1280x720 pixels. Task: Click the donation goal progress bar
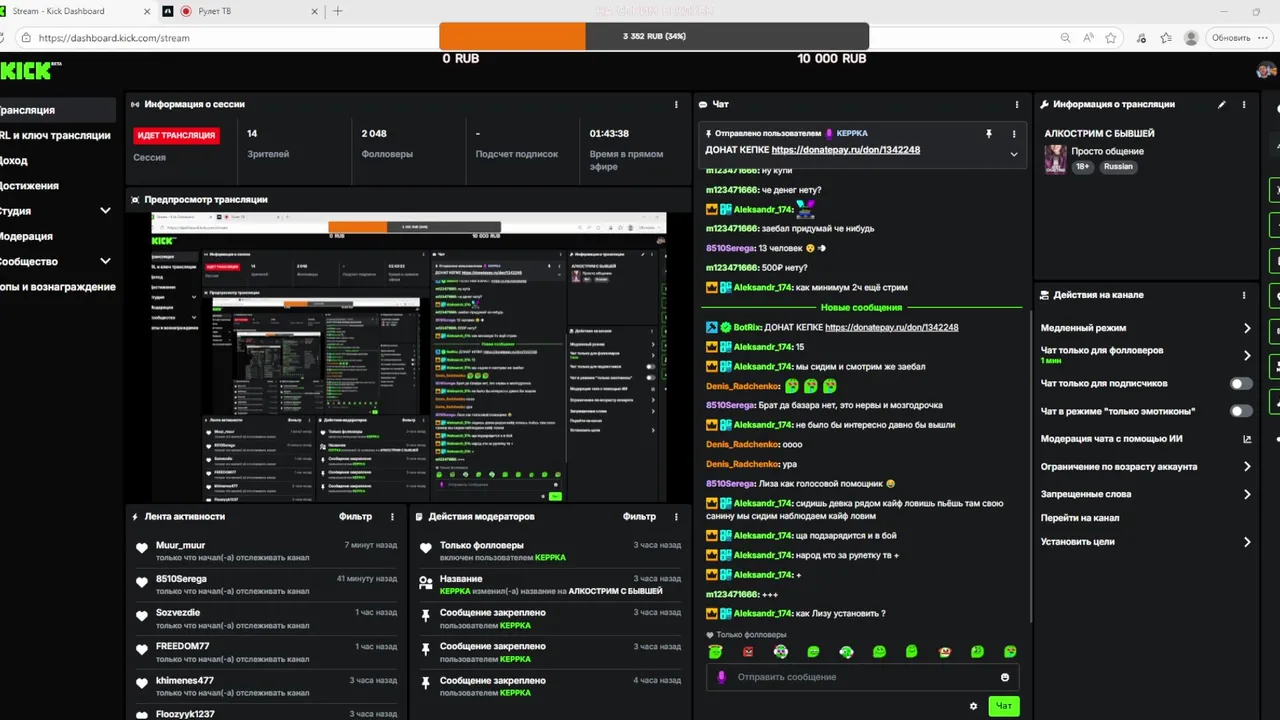pyautogui.click(x=654, y=36)
